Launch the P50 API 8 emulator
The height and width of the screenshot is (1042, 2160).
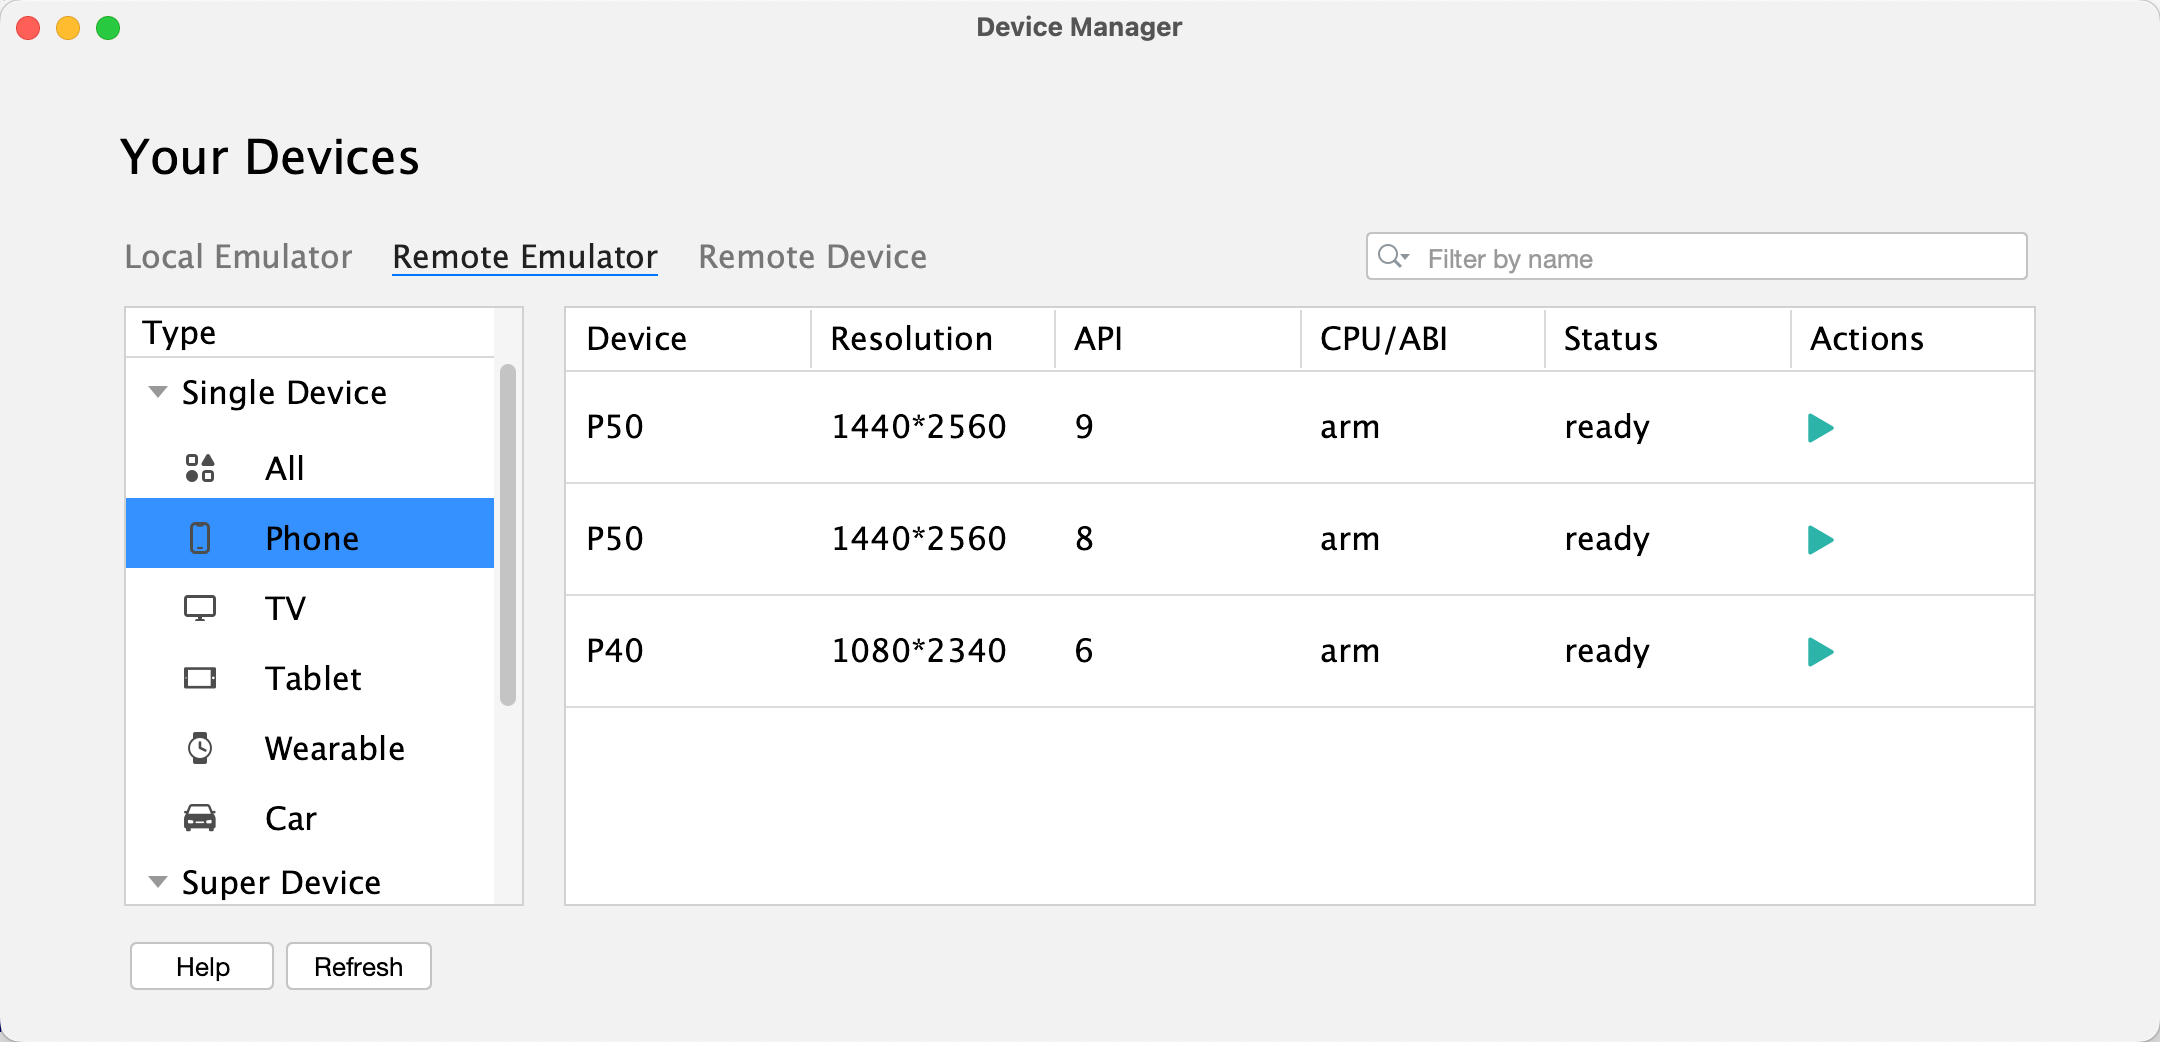tap(1820, 540)
